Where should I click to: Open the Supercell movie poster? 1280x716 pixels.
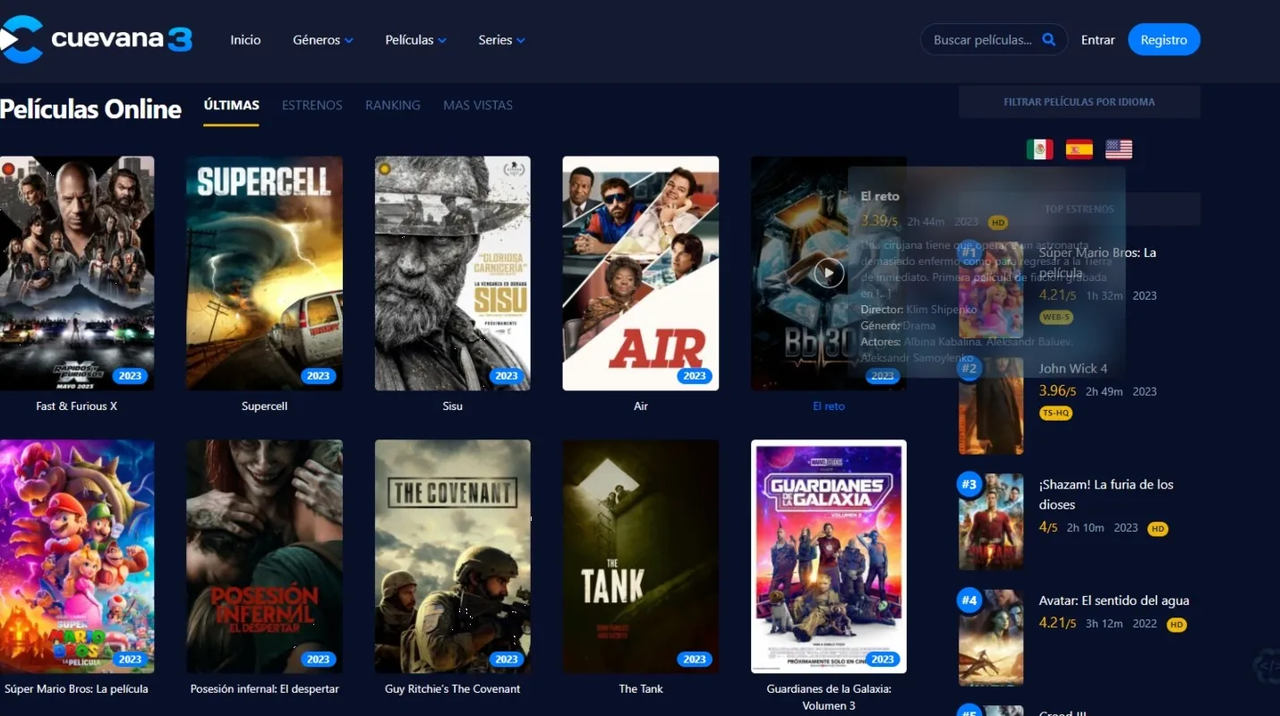point(264,273)
